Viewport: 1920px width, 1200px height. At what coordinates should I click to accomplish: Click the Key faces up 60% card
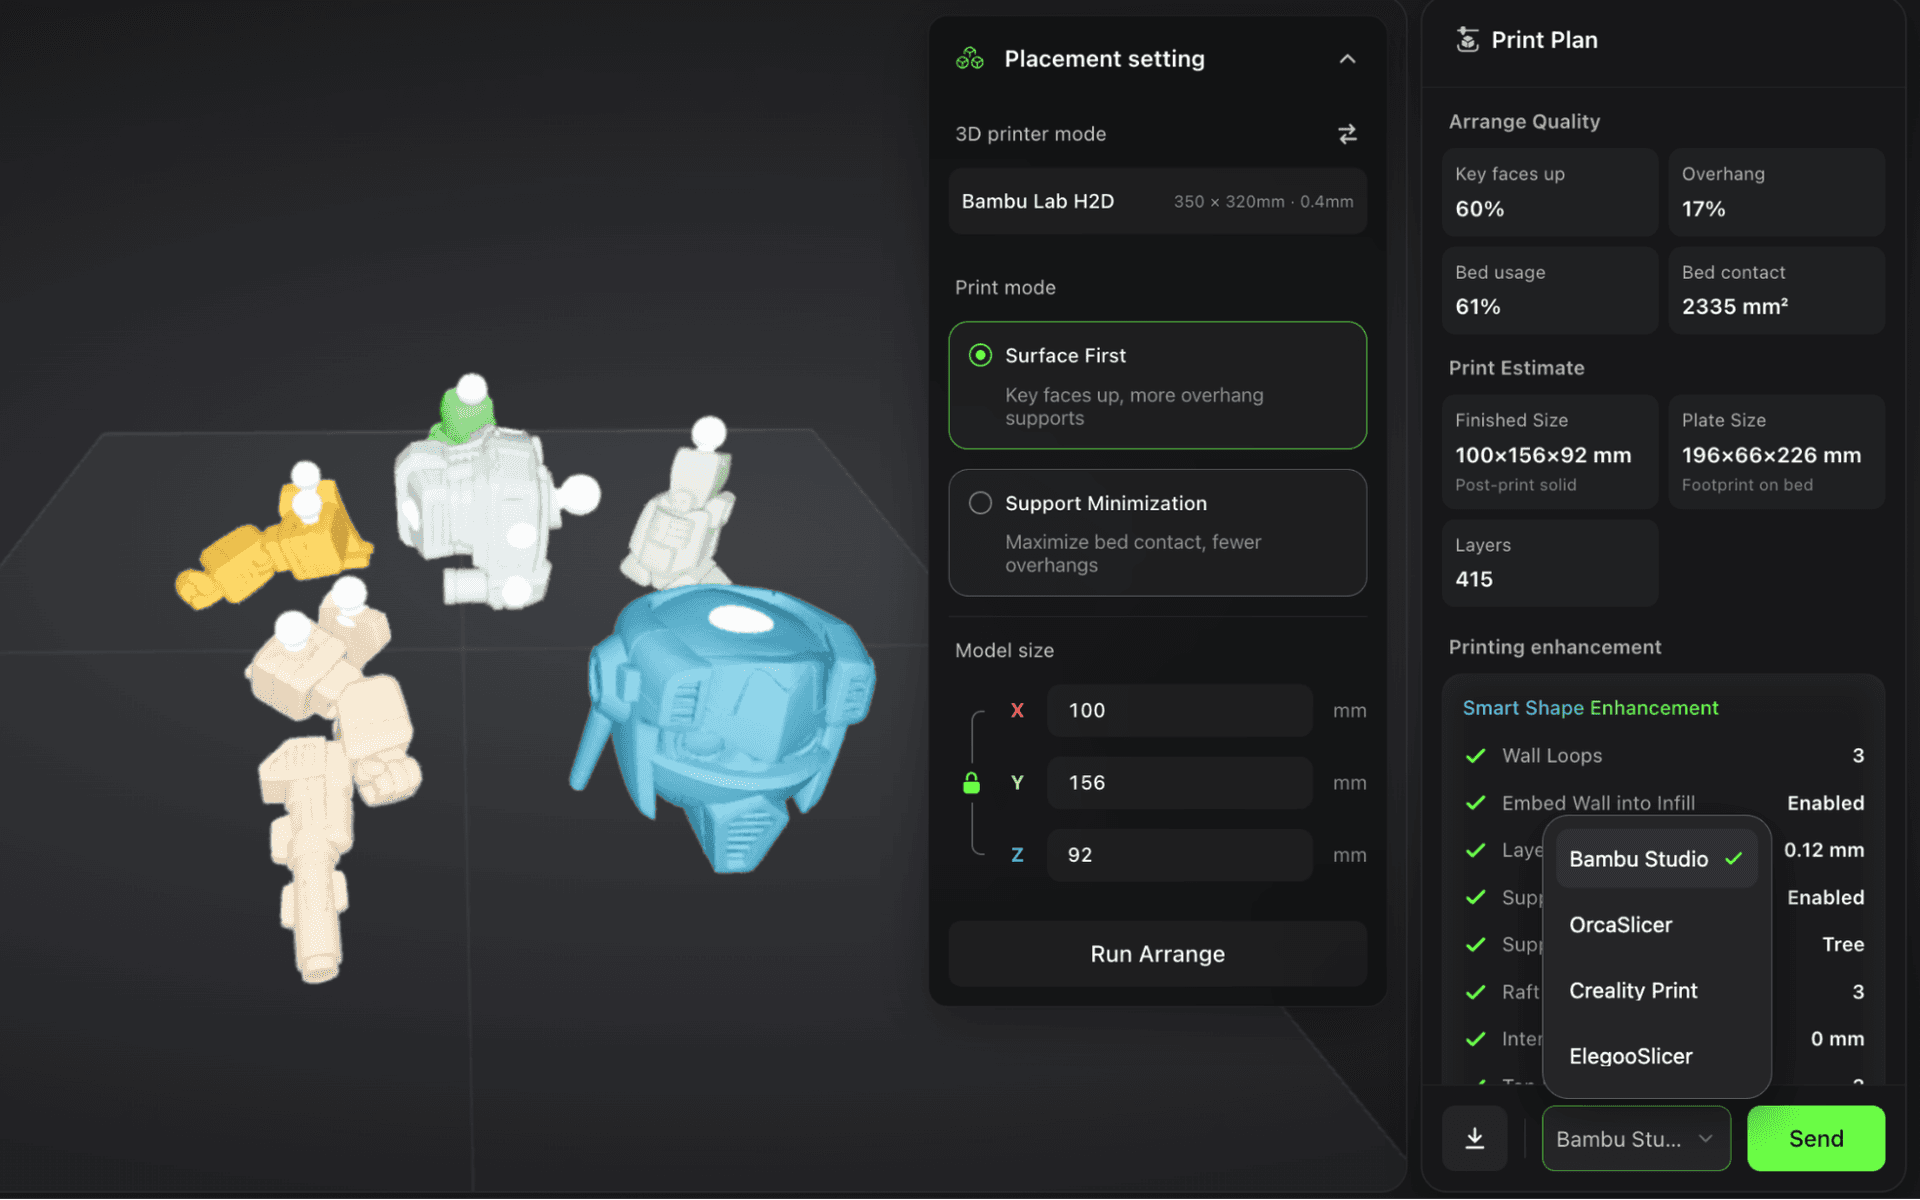tap(1550, 192)
